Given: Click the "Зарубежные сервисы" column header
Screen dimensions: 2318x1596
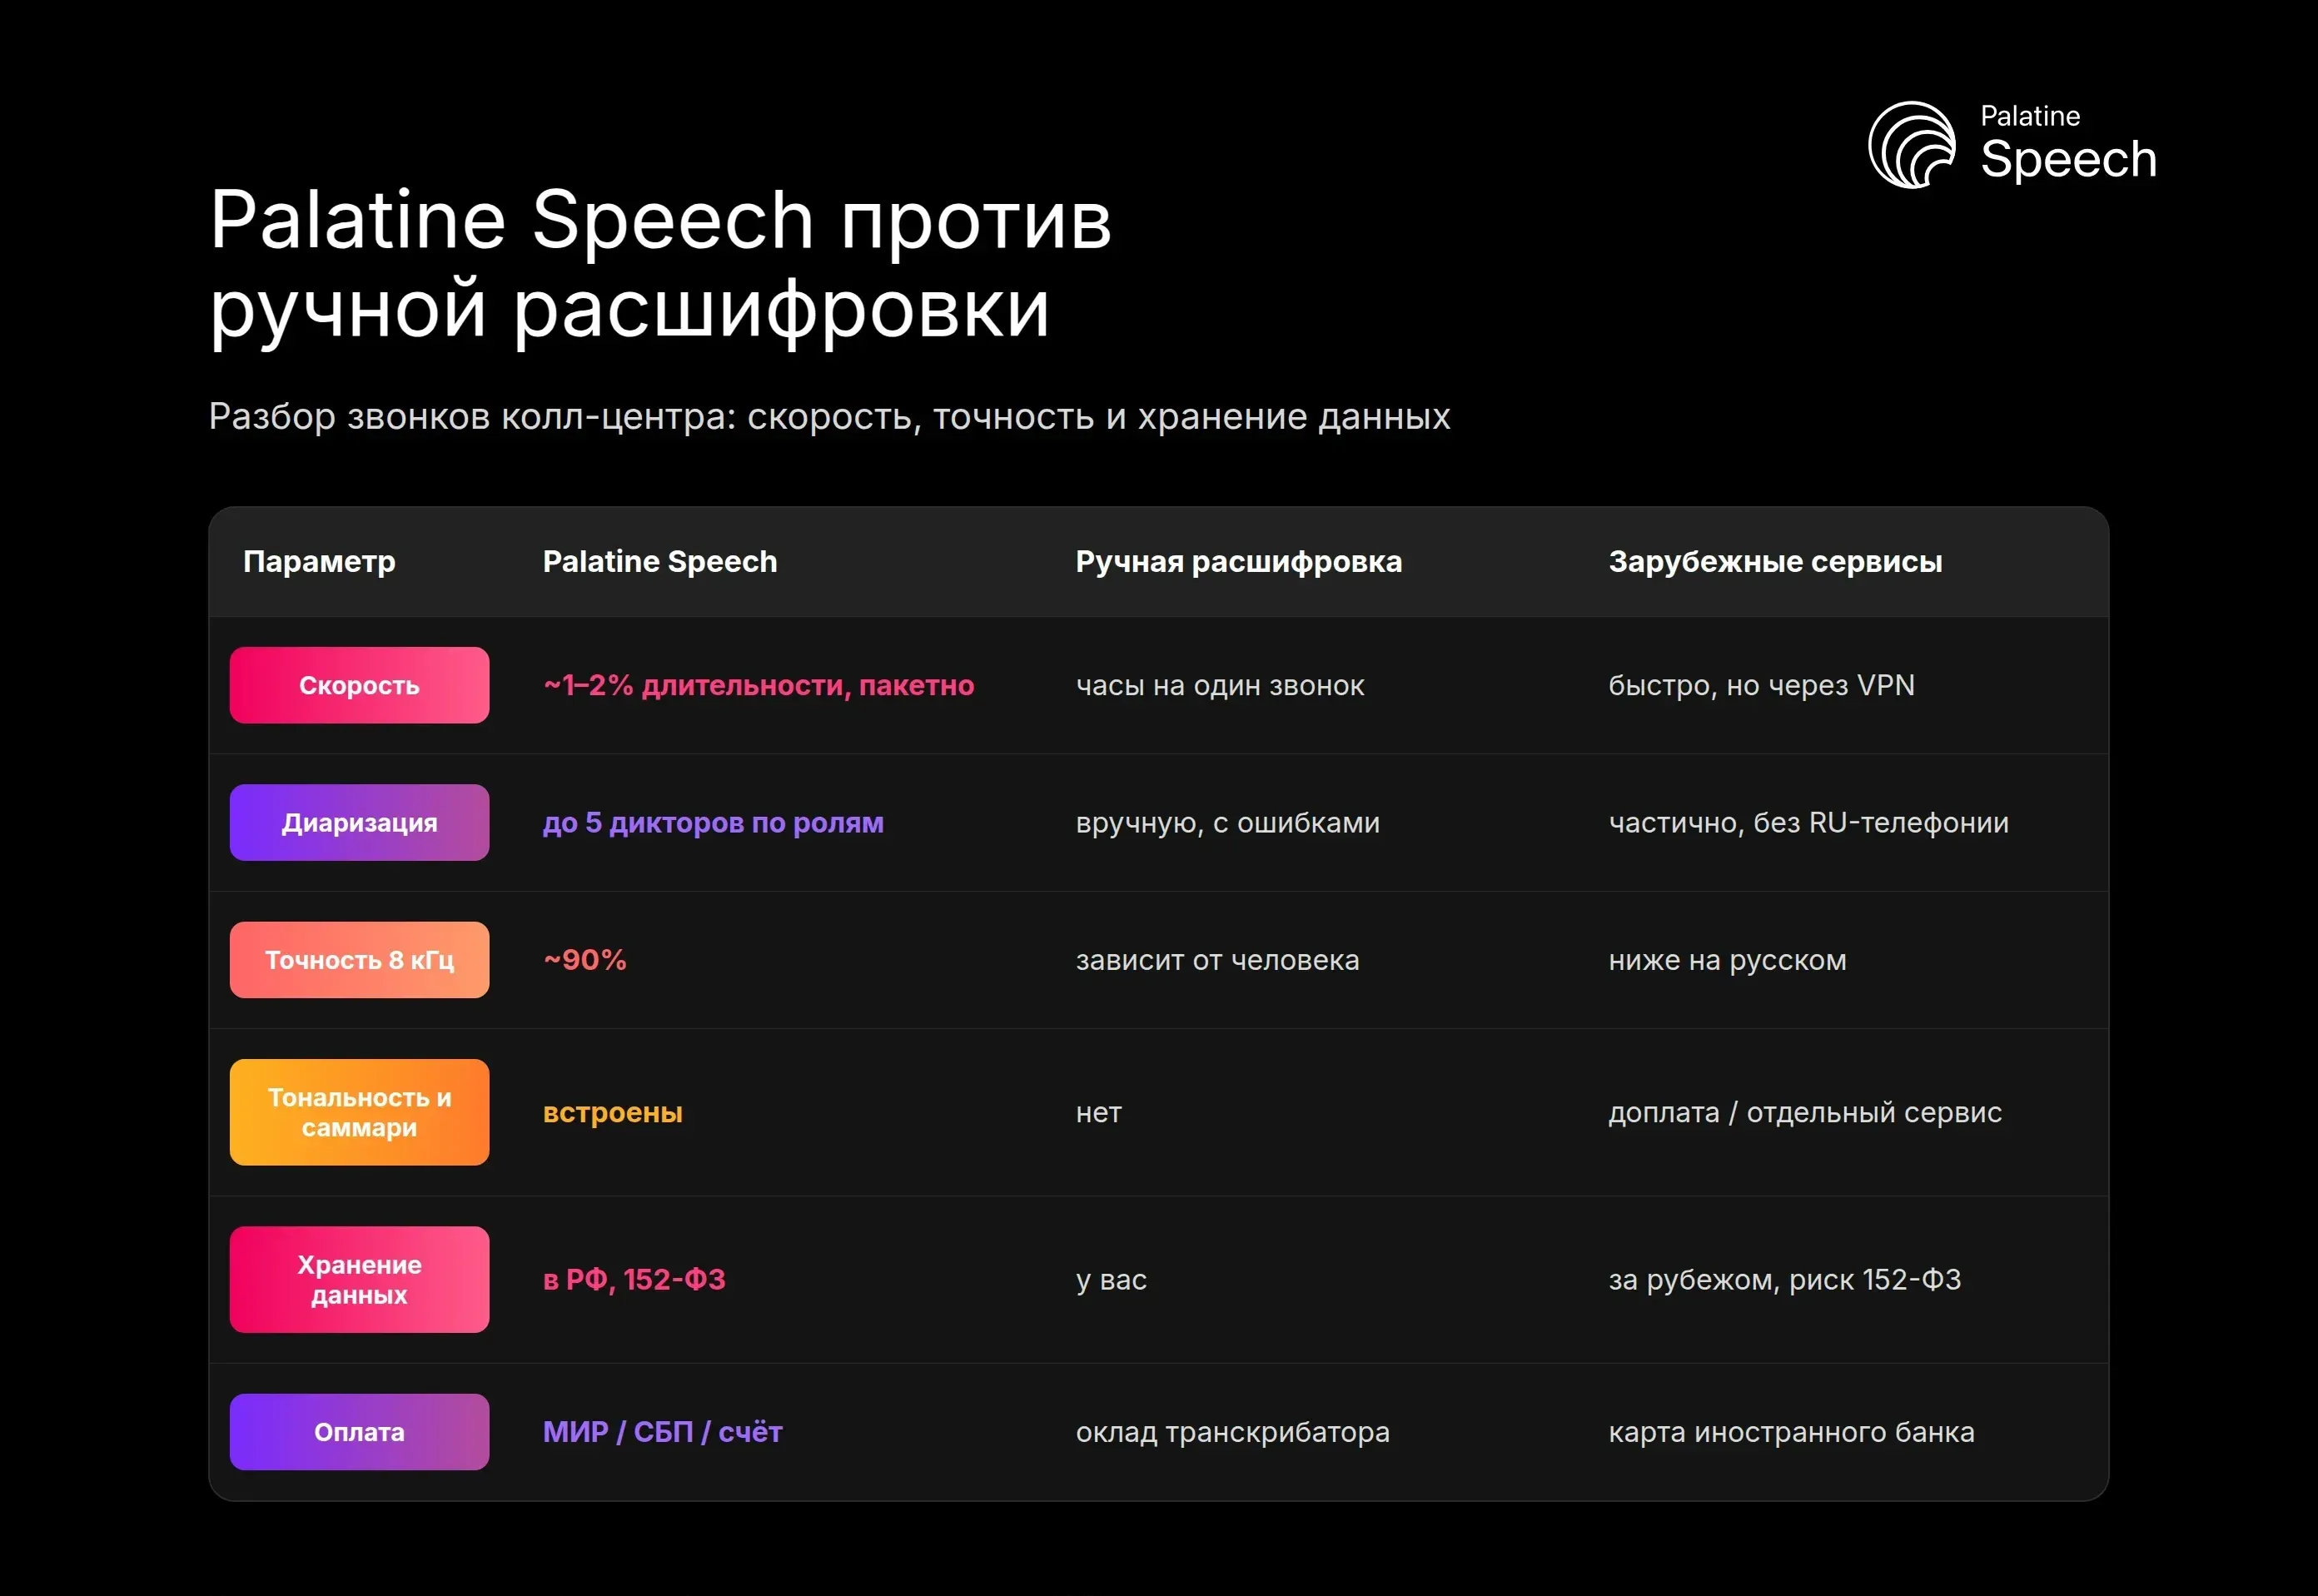Looking at the screenshot, I should (1775, 562).
